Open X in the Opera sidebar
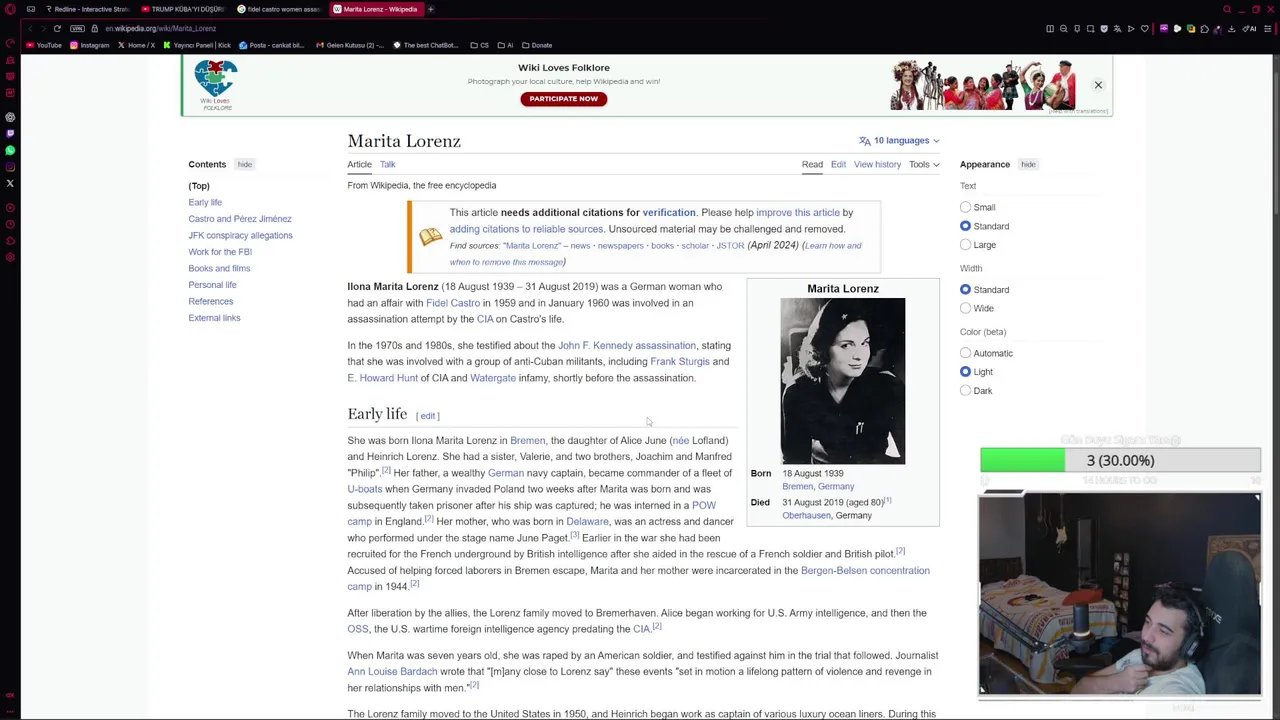 coord(10,183)
